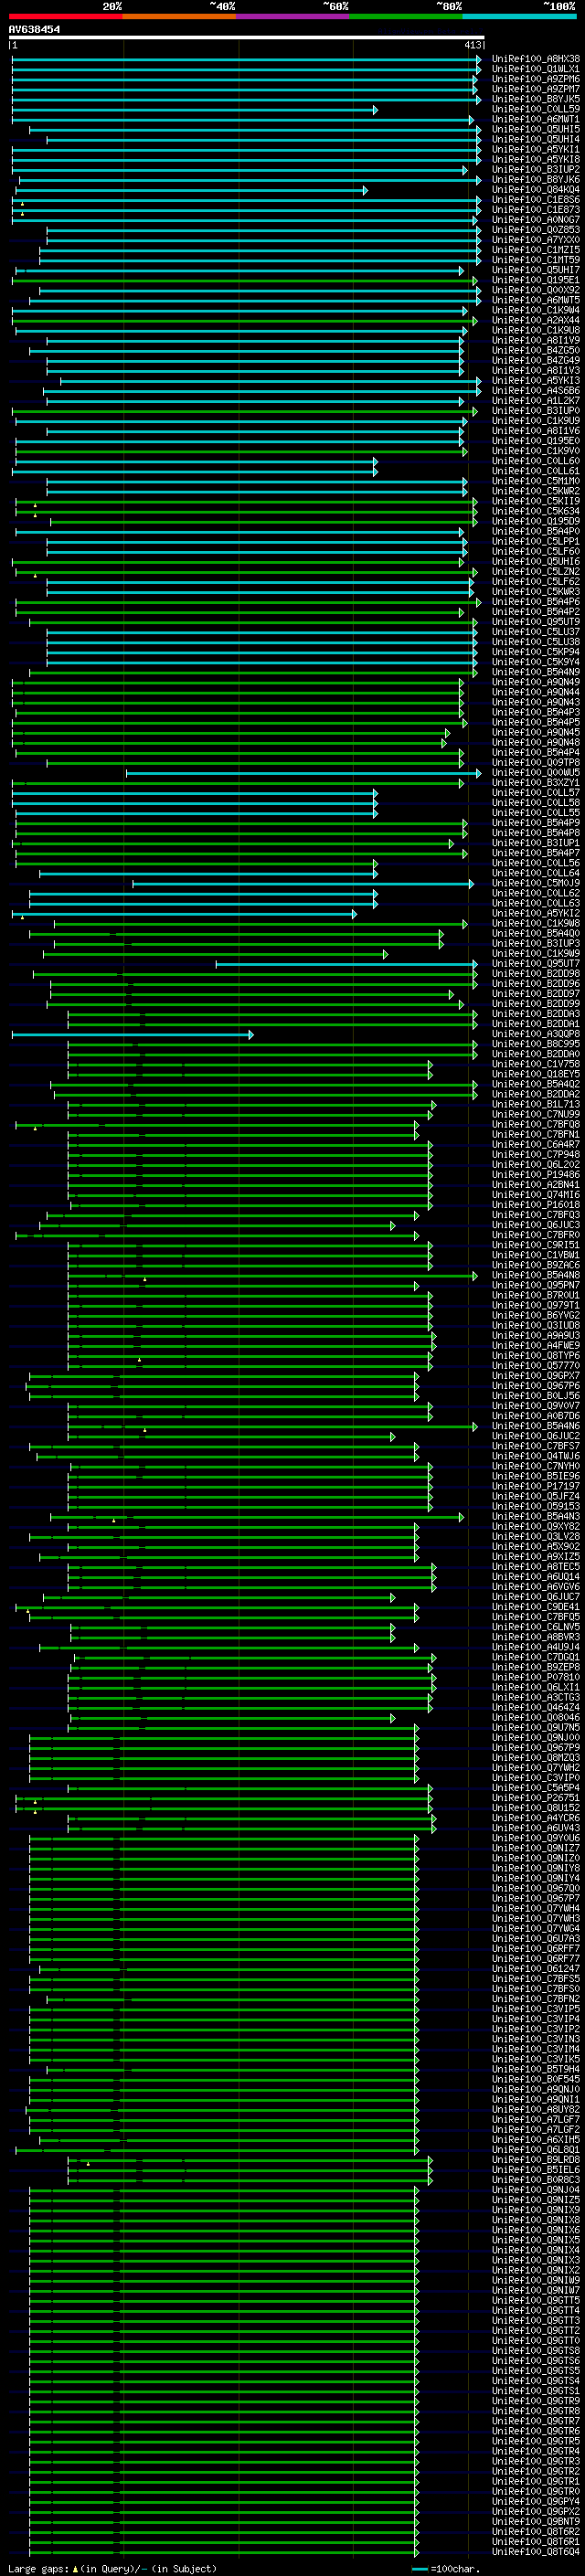Select hit label UniRef100_A3QQP8

[x=536, y=1034]
